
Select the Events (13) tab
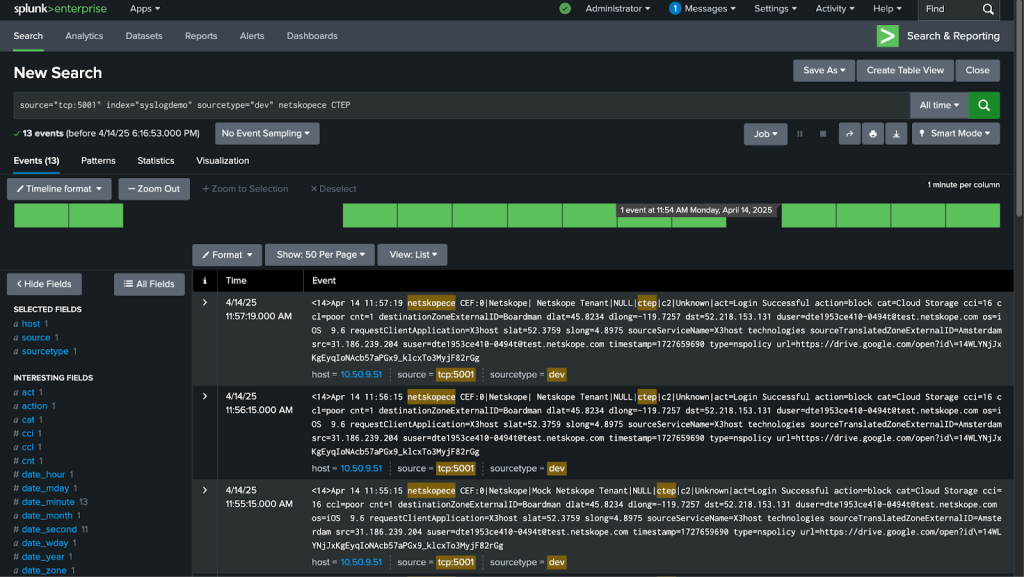(x=37, y=161)
